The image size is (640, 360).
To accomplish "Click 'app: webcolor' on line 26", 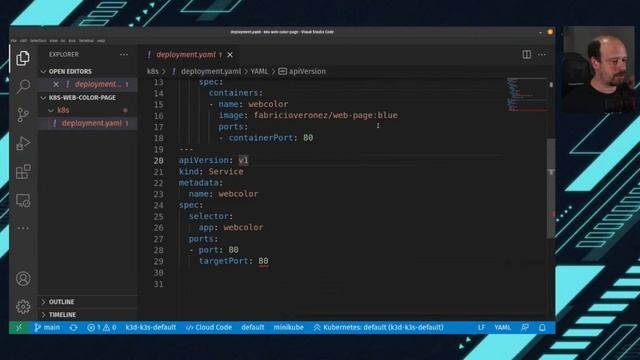I will tap(231, 227).
